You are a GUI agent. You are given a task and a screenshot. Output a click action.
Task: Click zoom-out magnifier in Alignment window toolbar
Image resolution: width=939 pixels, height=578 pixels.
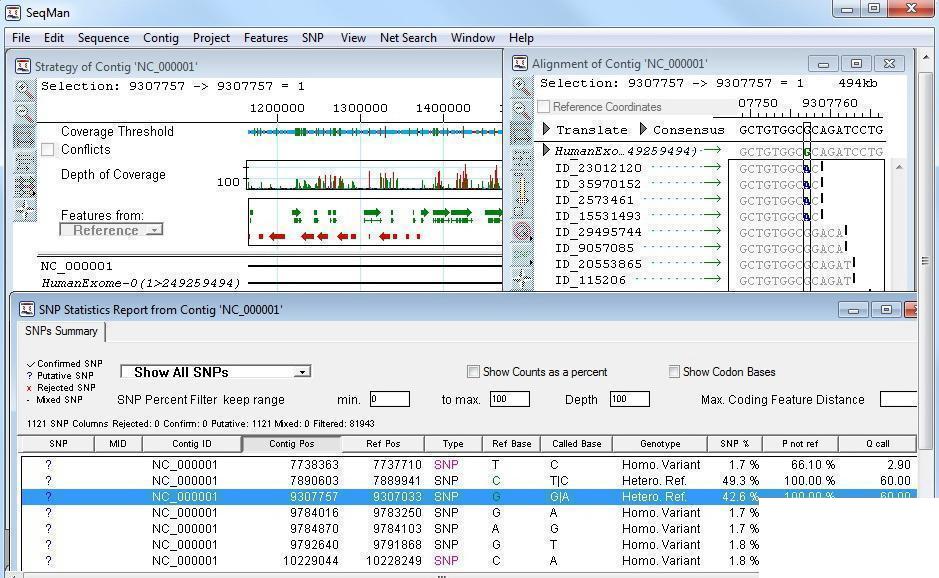[522, 110]
